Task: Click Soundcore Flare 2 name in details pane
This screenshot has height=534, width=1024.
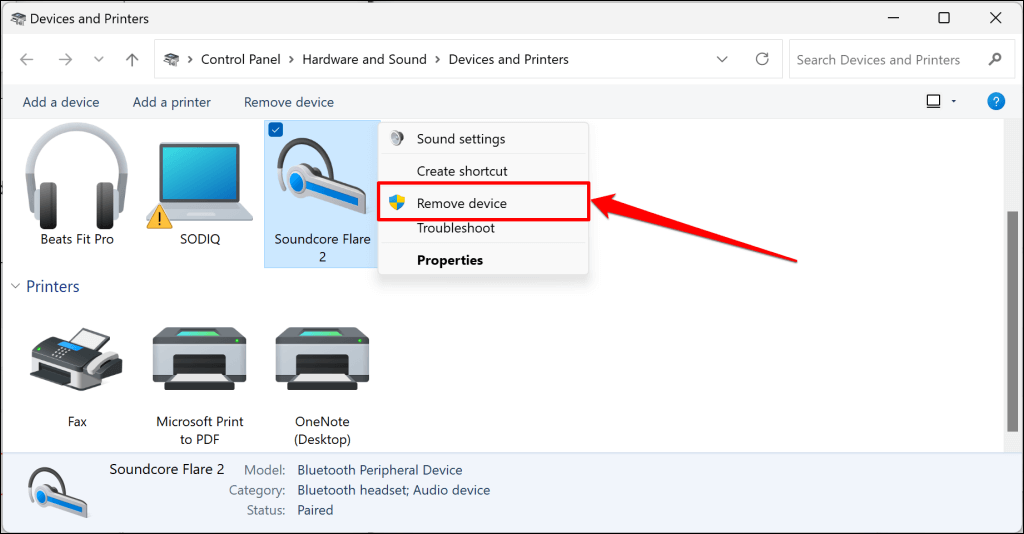Action: [167, 469]
